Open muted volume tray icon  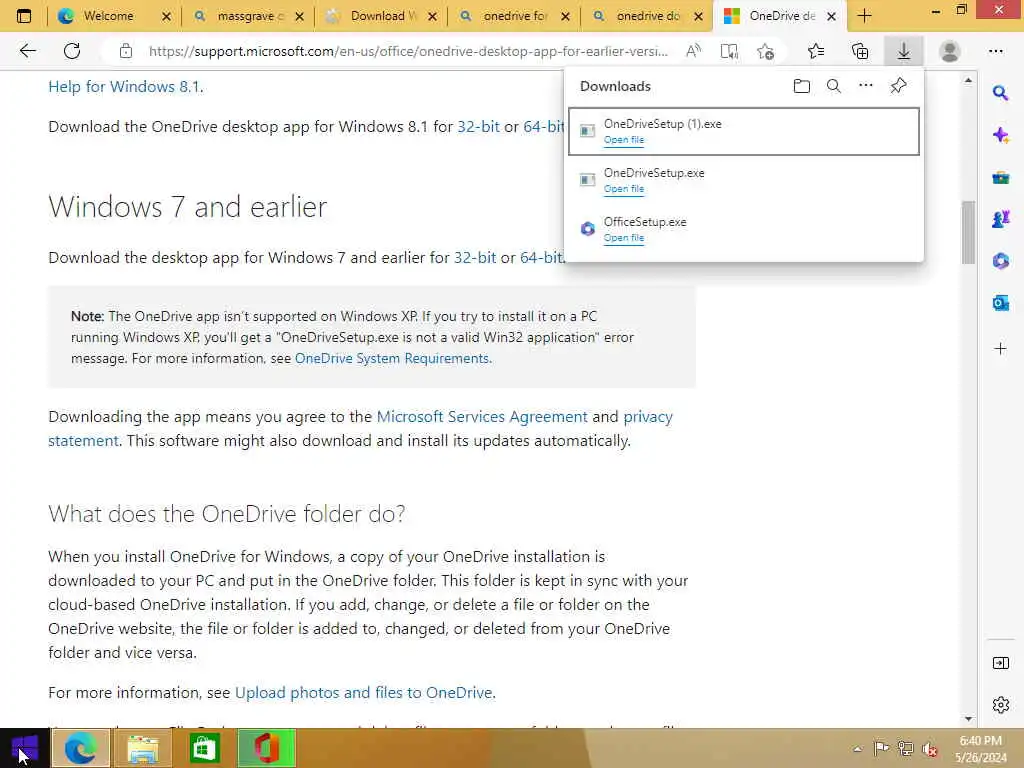click(x=929, y=749)
